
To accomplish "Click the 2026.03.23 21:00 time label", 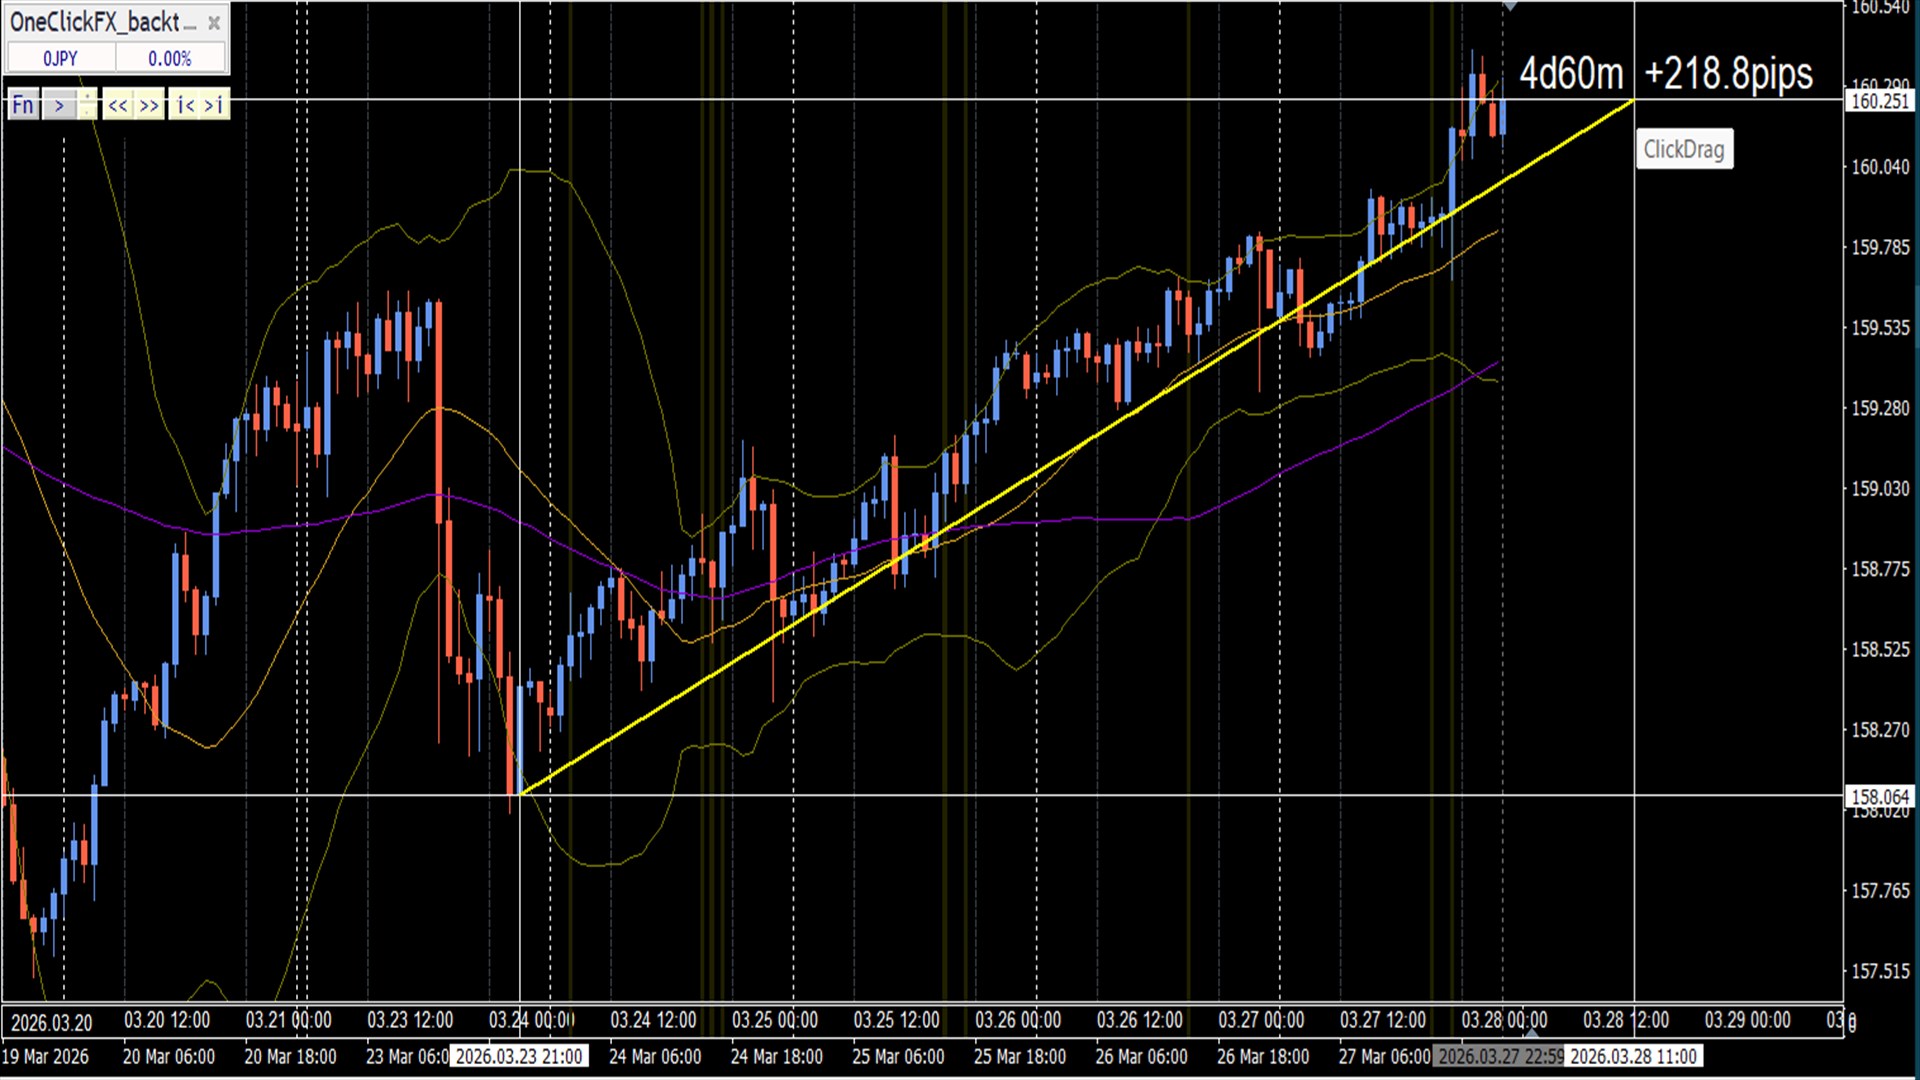I will point(519,1057).
